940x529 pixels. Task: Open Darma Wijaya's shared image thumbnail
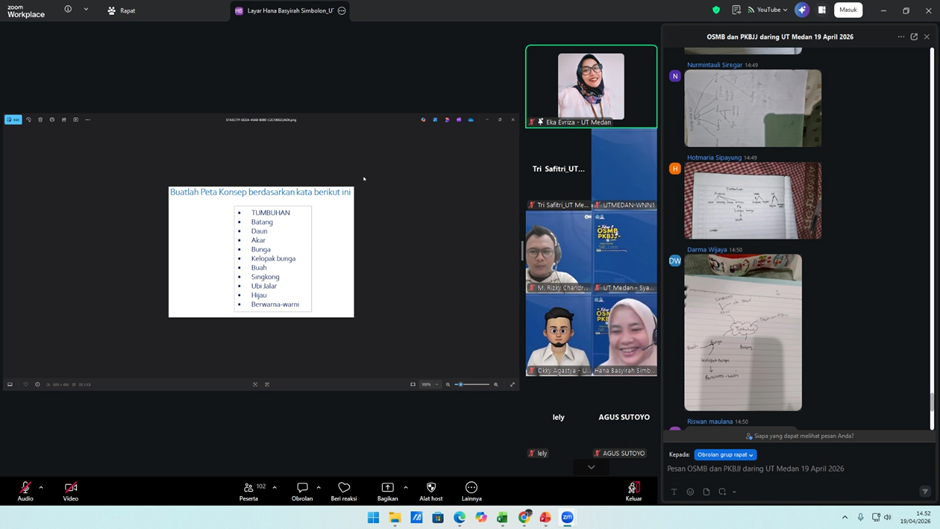click(x=743, y=332)
